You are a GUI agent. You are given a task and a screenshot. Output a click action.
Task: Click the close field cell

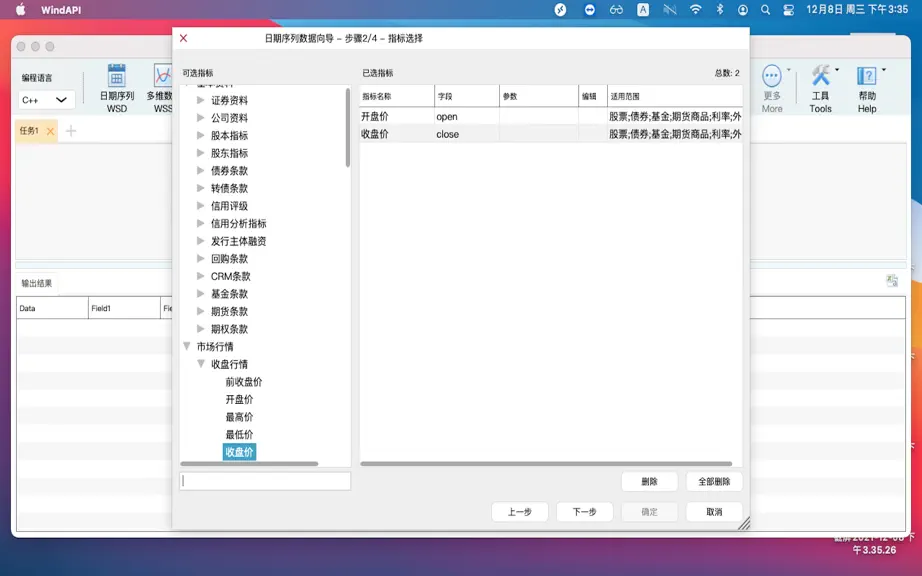(x=466, y=134)
